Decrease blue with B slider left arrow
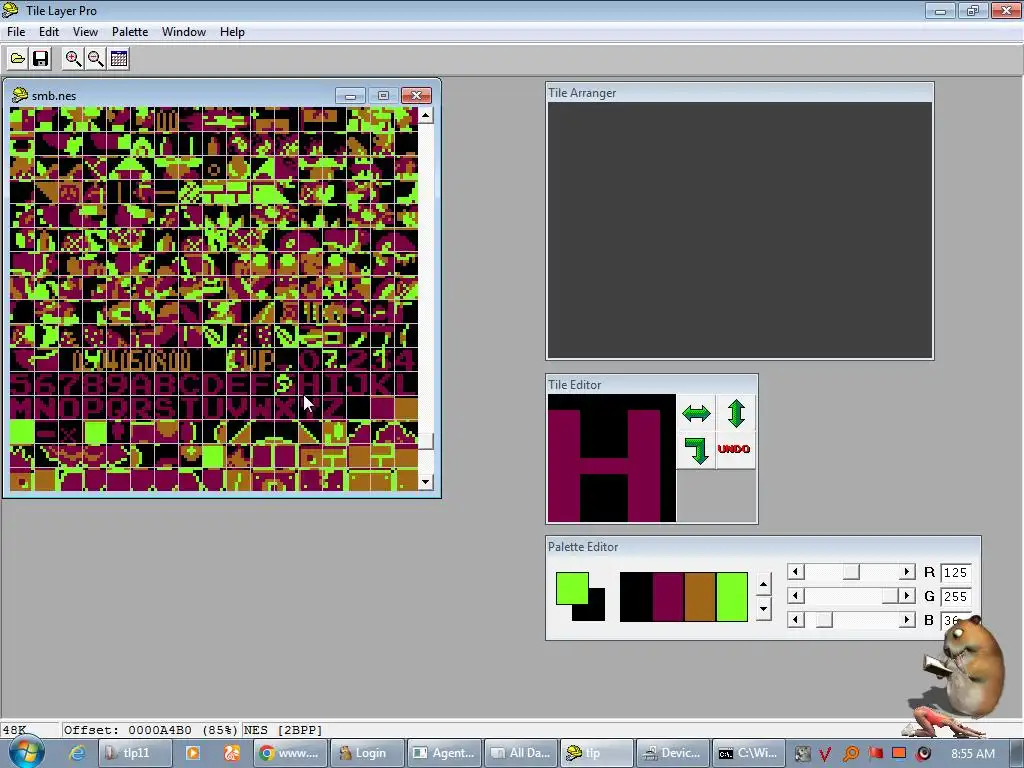 795,620
